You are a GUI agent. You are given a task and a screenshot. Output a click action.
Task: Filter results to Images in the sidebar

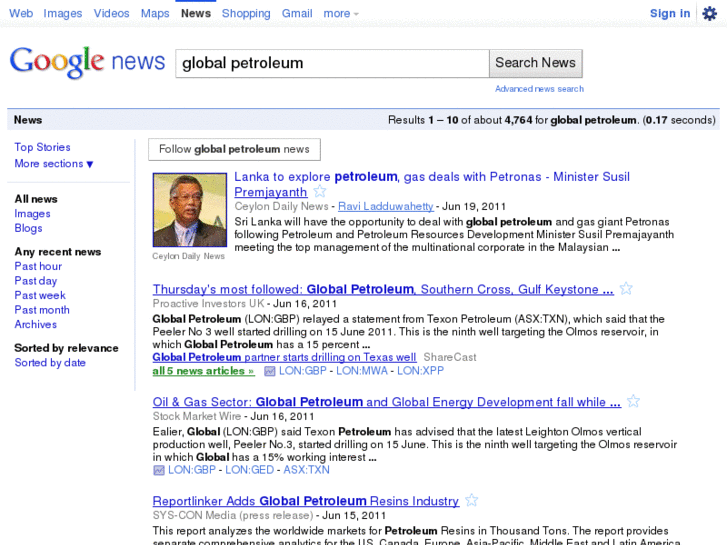click(32, 214)
